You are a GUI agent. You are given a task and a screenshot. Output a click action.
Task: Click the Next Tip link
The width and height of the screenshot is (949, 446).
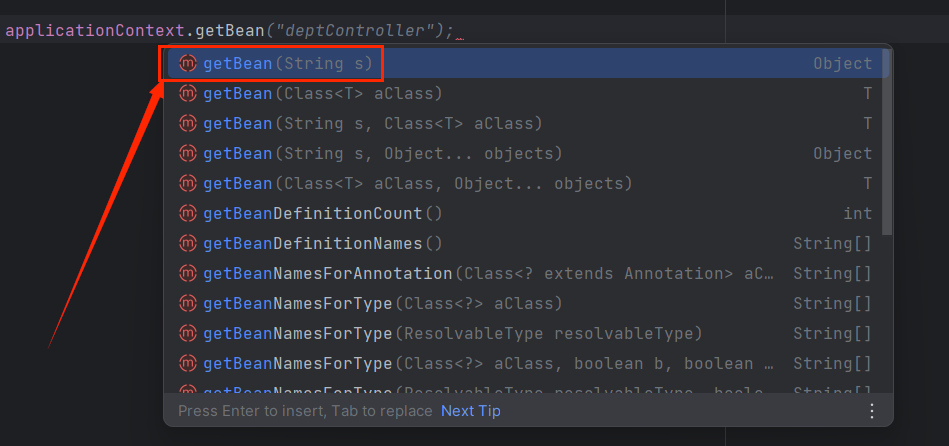470,411
